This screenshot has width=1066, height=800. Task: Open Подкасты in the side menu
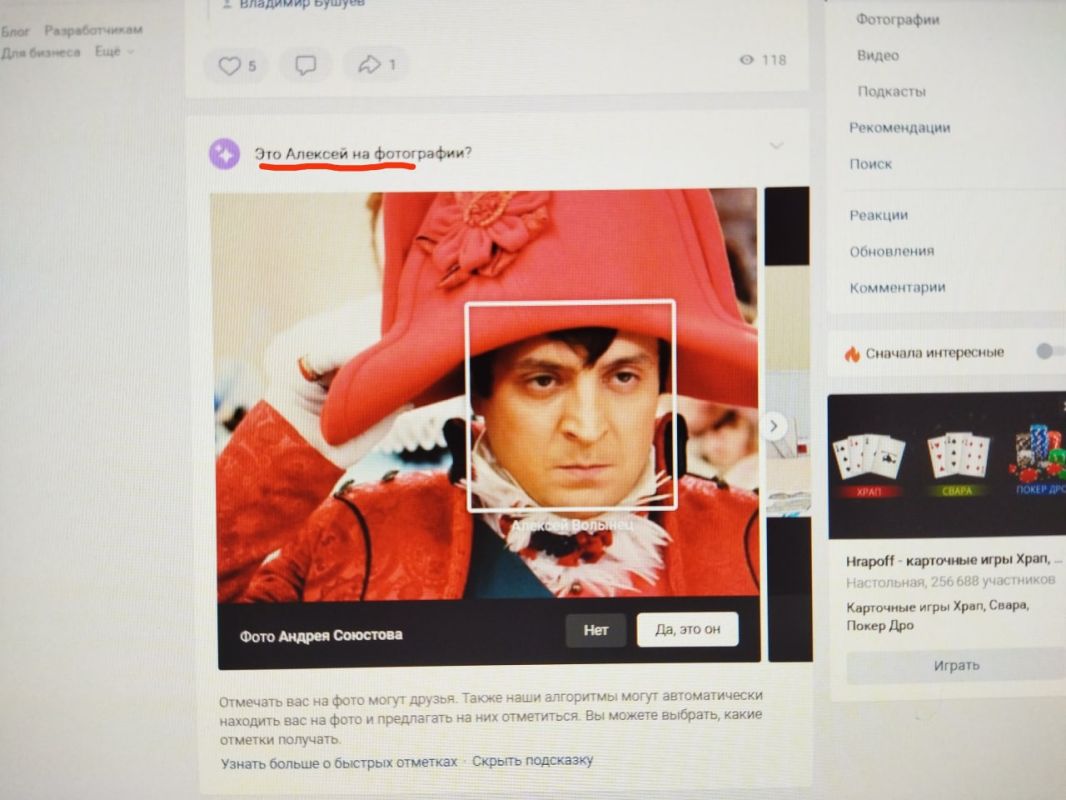891,91
